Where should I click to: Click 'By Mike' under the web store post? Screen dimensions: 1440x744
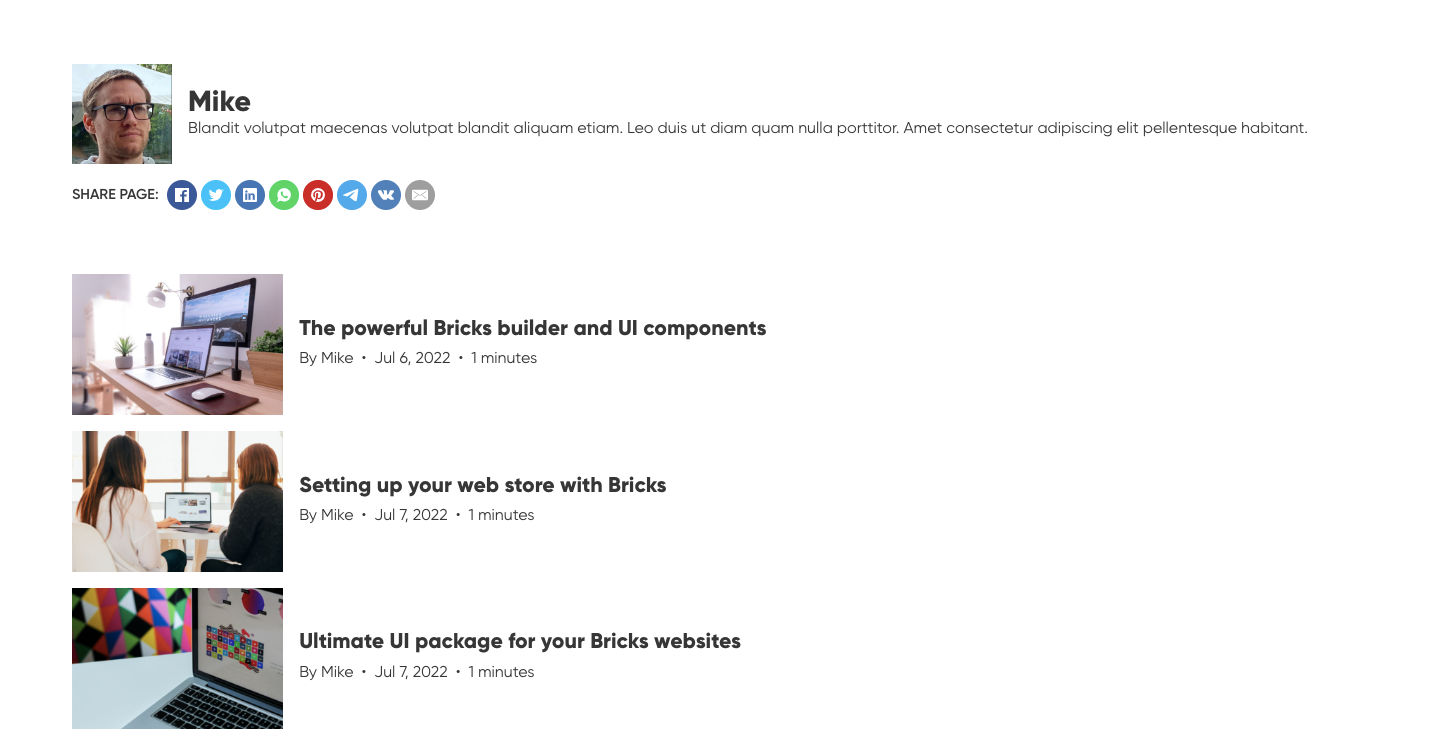point(326,515)
